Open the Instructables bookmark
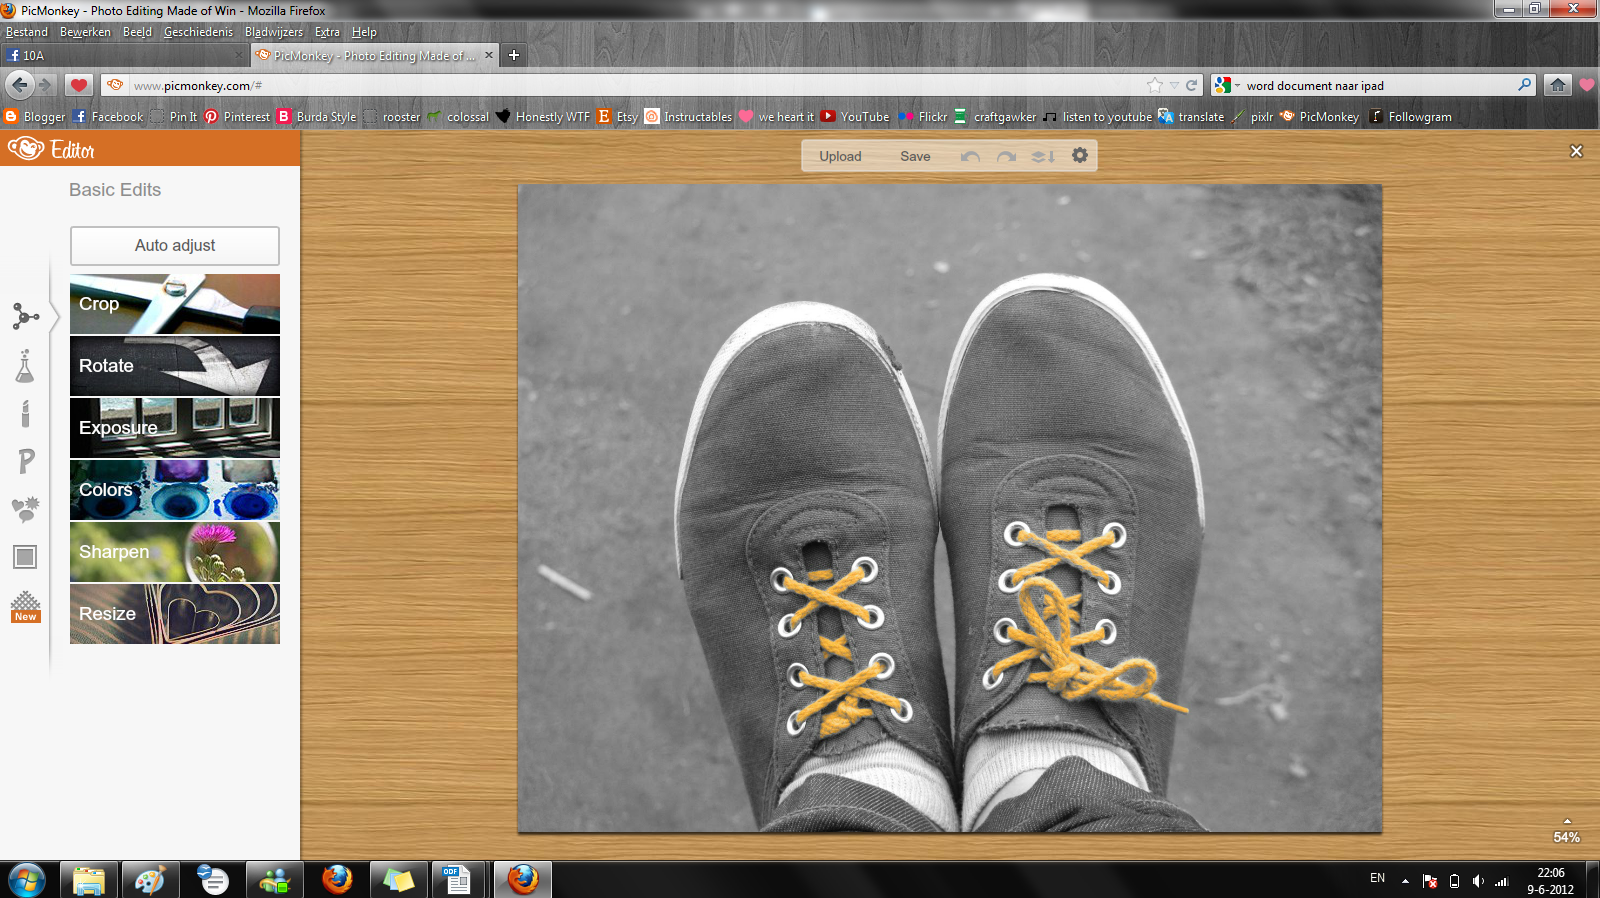Viewport: 1600px width, 898px height. click(688, 117)
